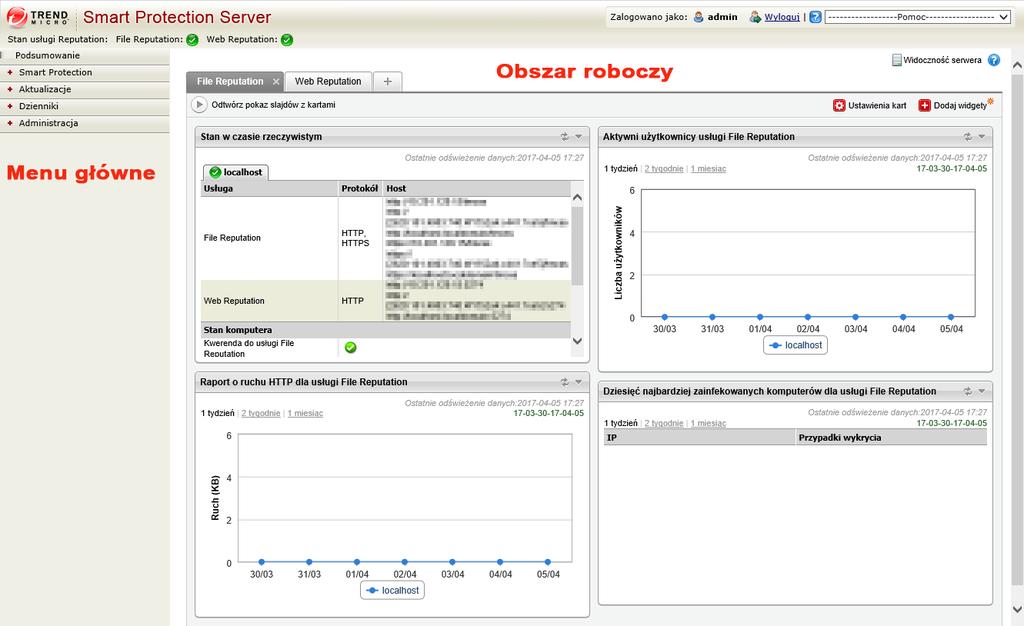
Task: Click the File Reputation service row
Action: point(385,238)
